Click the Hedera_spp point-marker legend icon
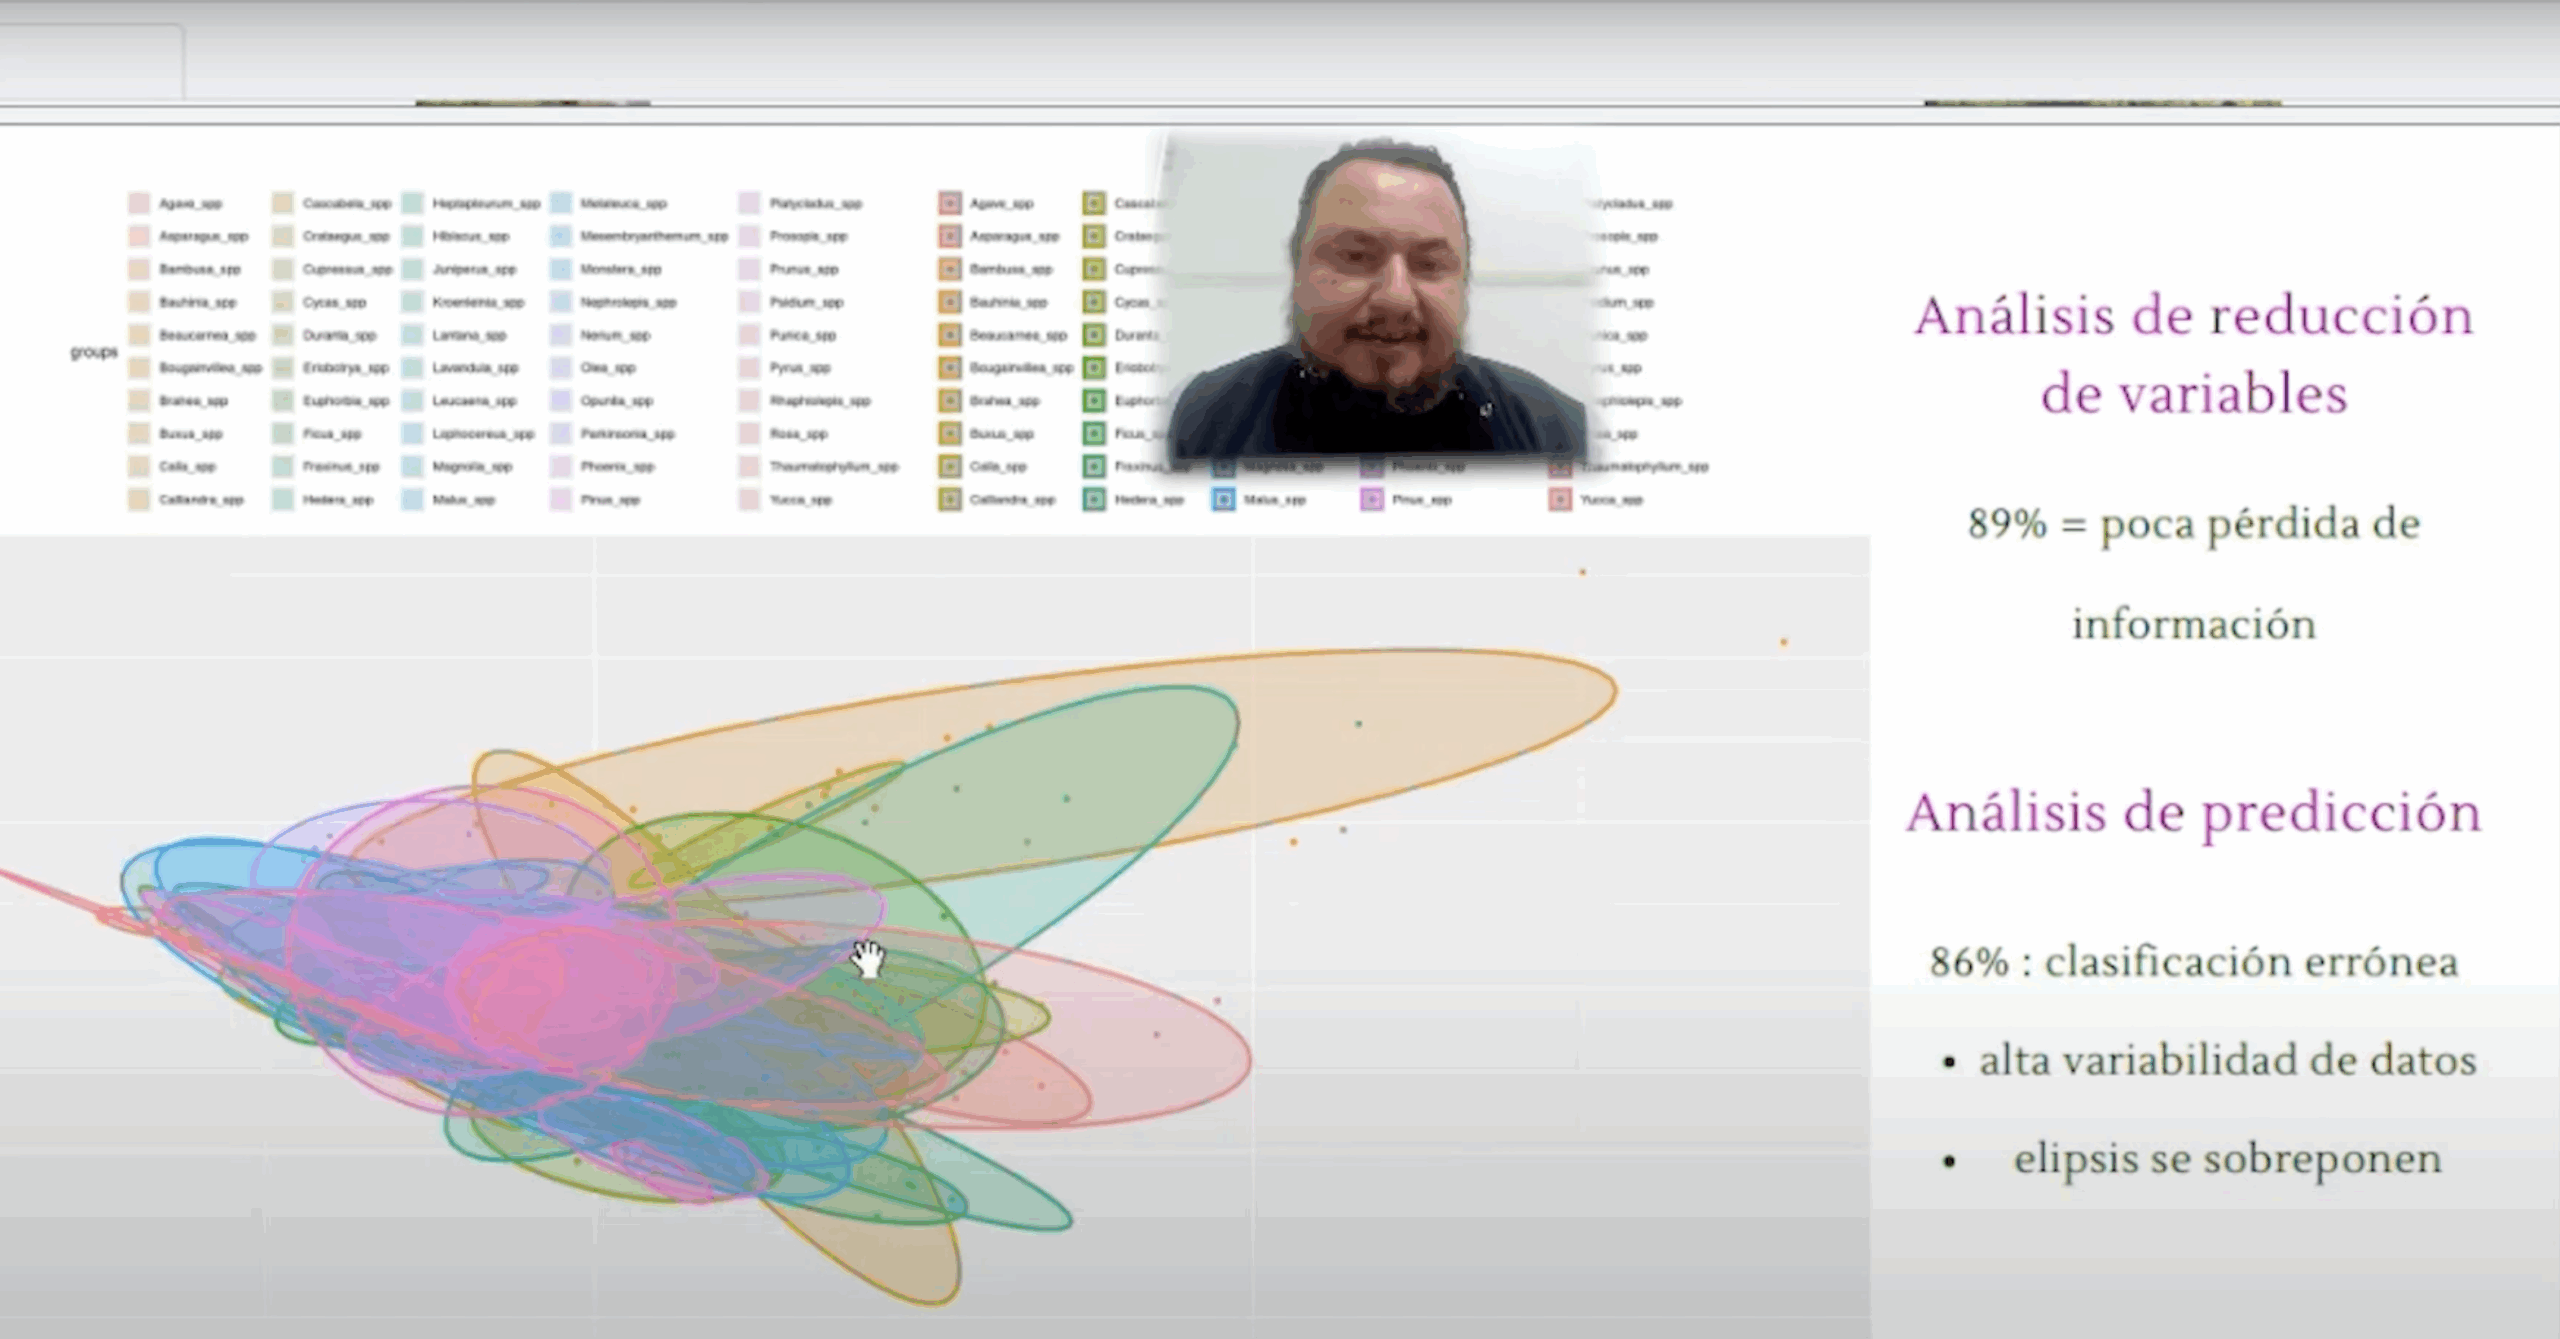The height and width of the screenshot is (1339, 2560). tap(1094, 499)
